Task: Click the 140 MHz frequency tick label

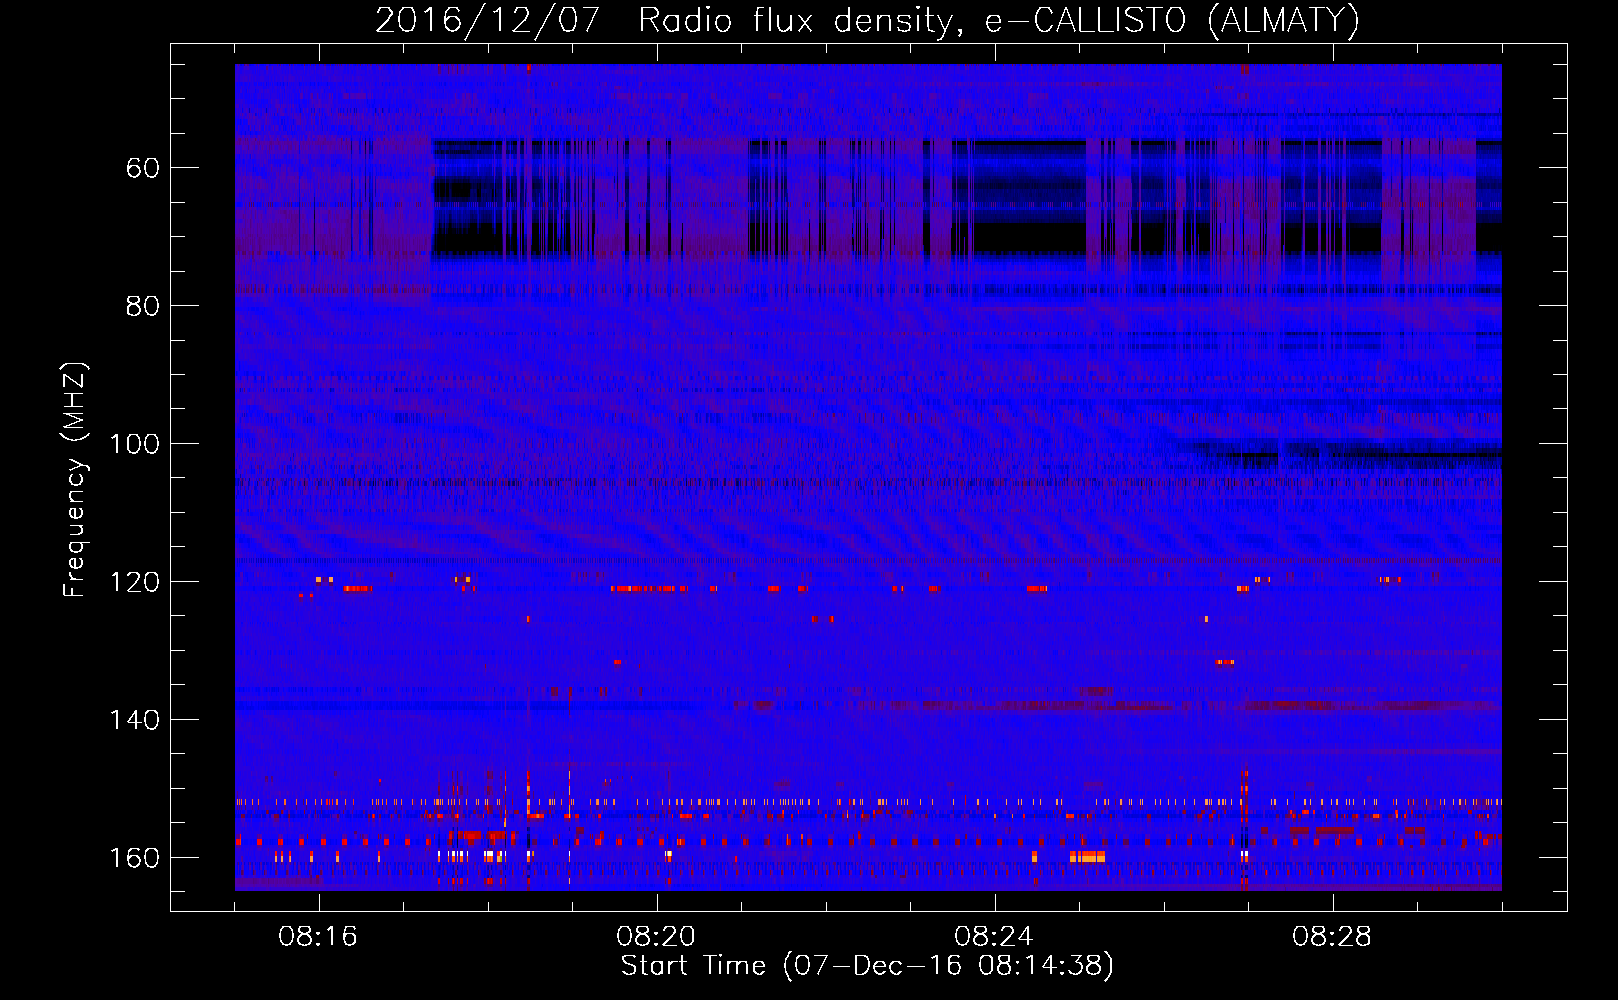Action: (x=134, y=720)
